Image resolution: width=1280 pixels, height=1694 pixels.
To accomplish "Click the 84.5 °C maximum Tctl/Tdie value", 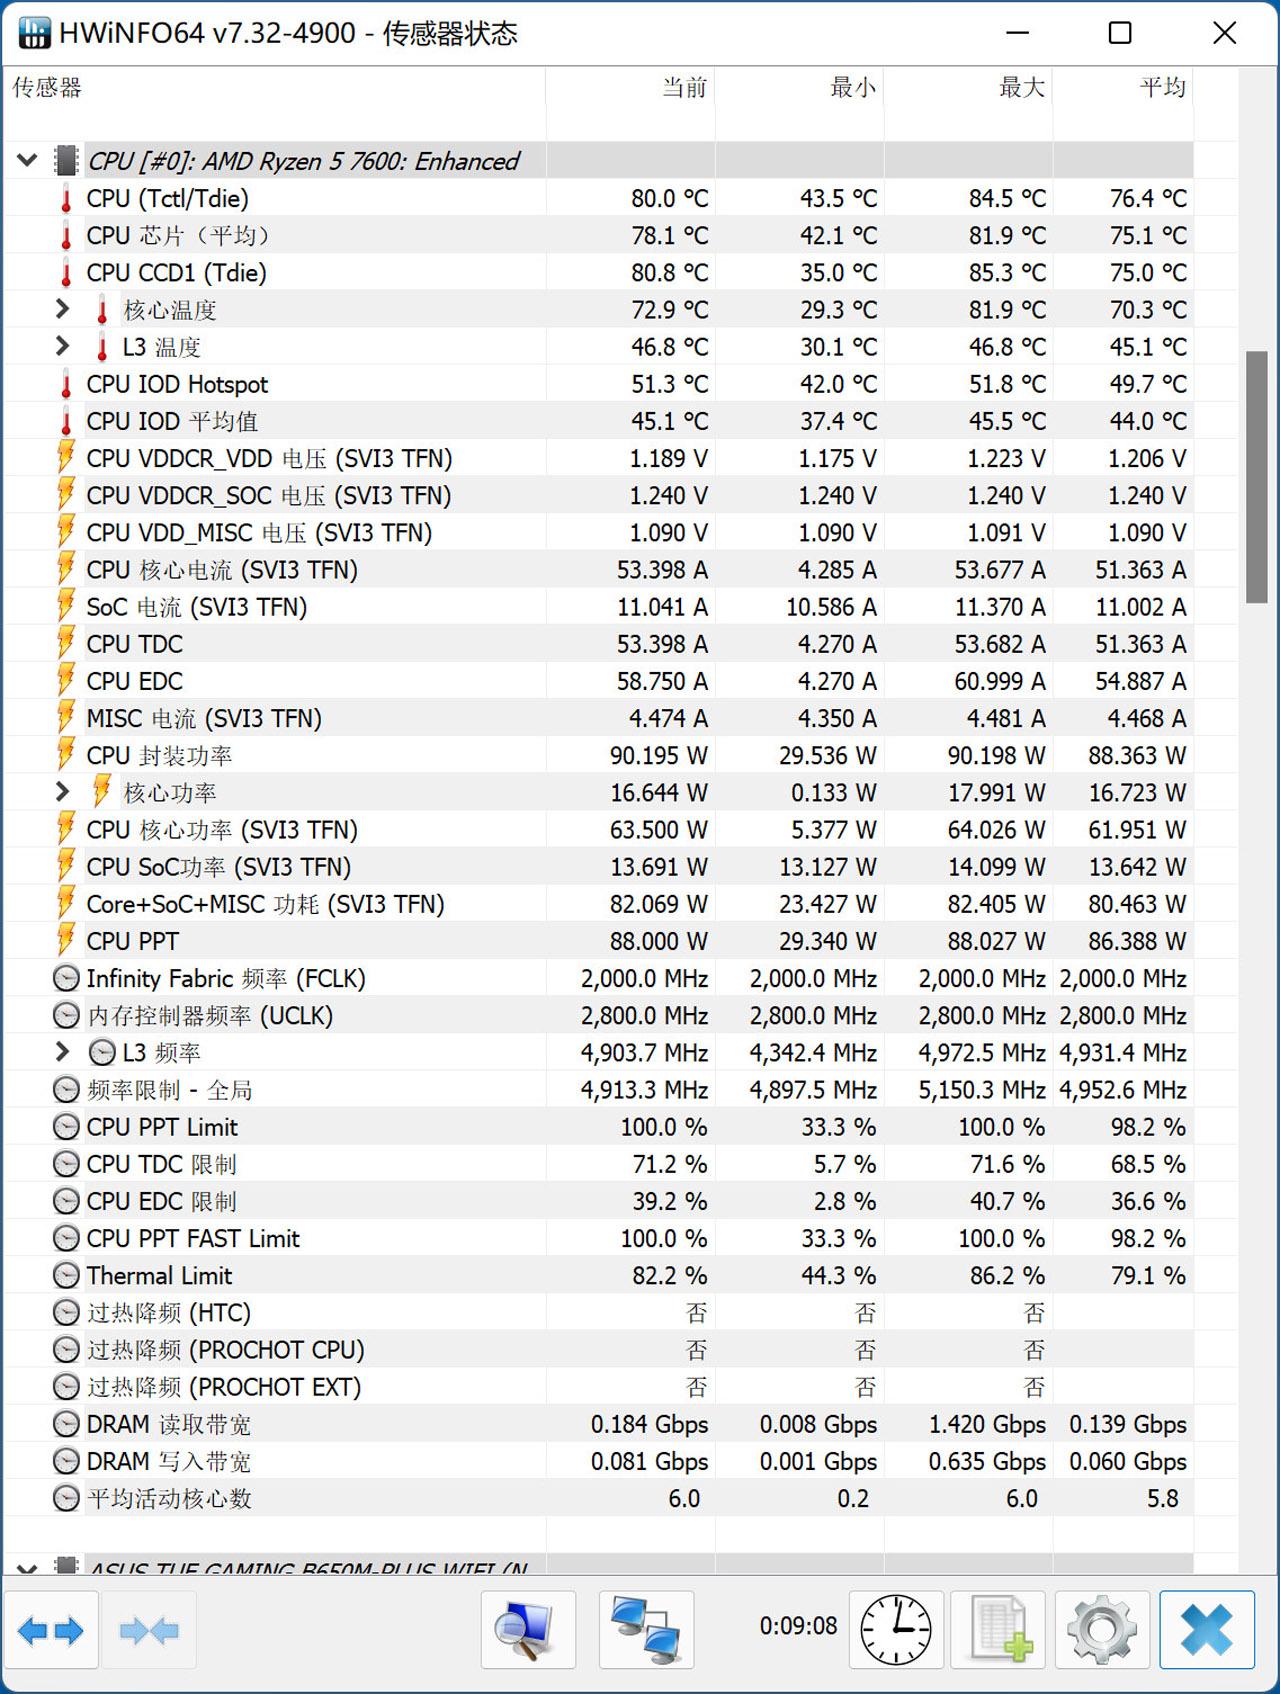I will 1007,199.
